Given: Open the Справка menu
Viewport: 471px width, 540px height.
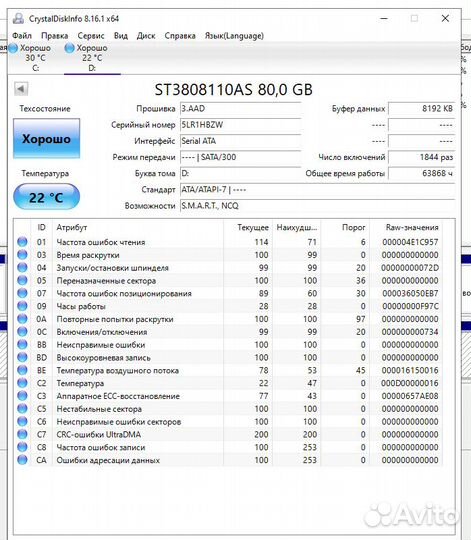Looking at the screenshot, I should click(180, 36).
